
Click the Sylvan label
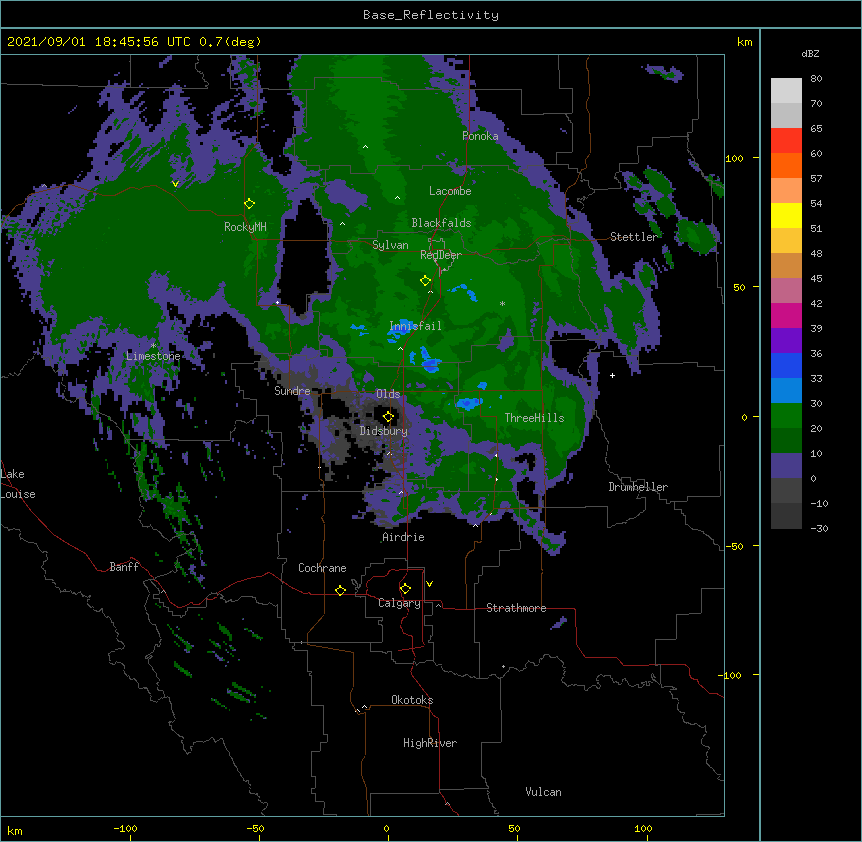tap(390, 245)
